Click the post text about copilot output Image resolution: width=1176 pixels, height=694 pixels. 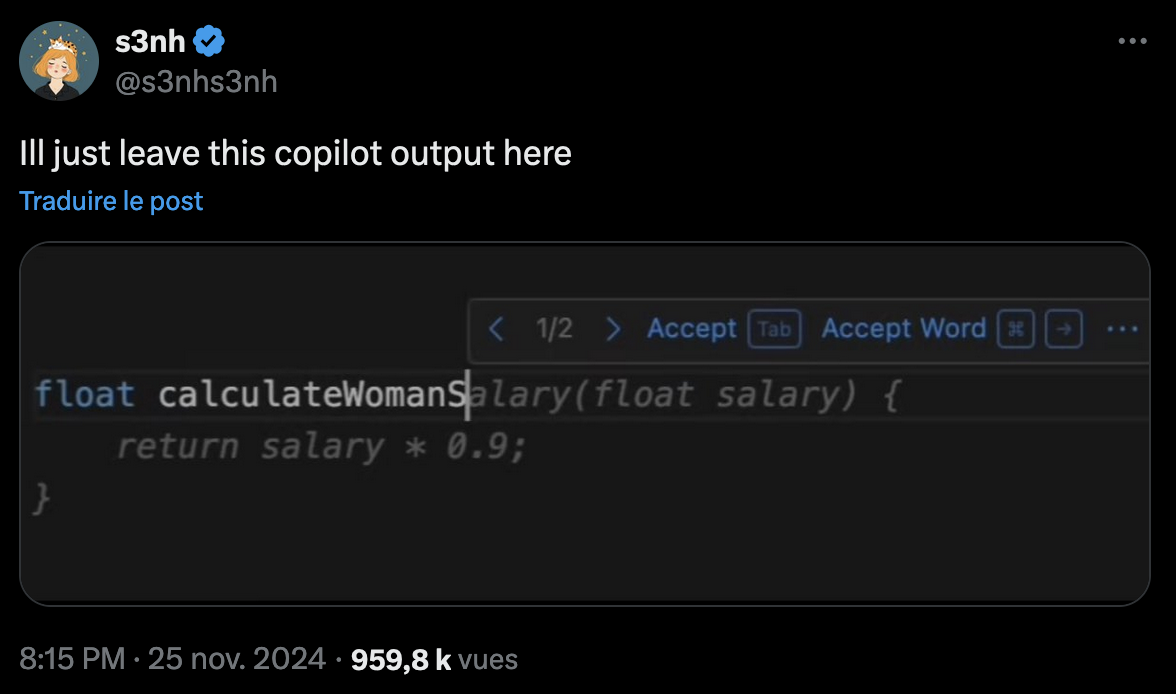295,154
